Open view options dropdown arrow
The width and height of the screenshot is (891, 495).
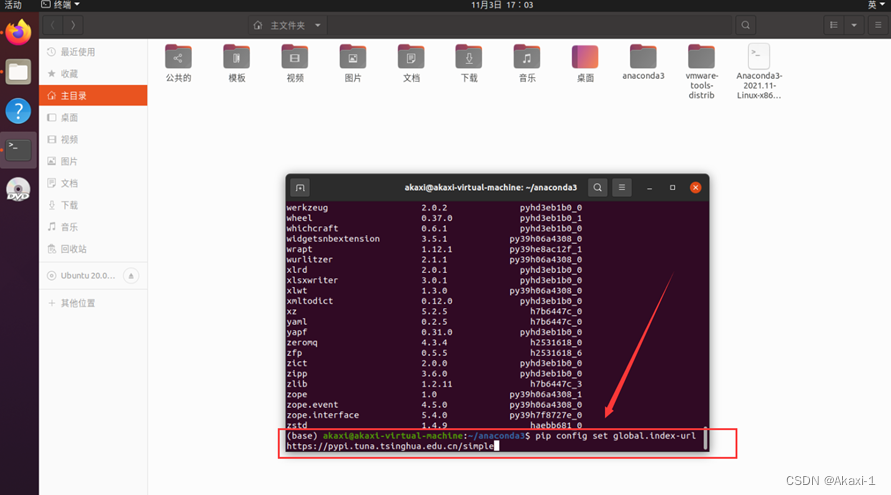pyautogui.click(x=854, y=25)
